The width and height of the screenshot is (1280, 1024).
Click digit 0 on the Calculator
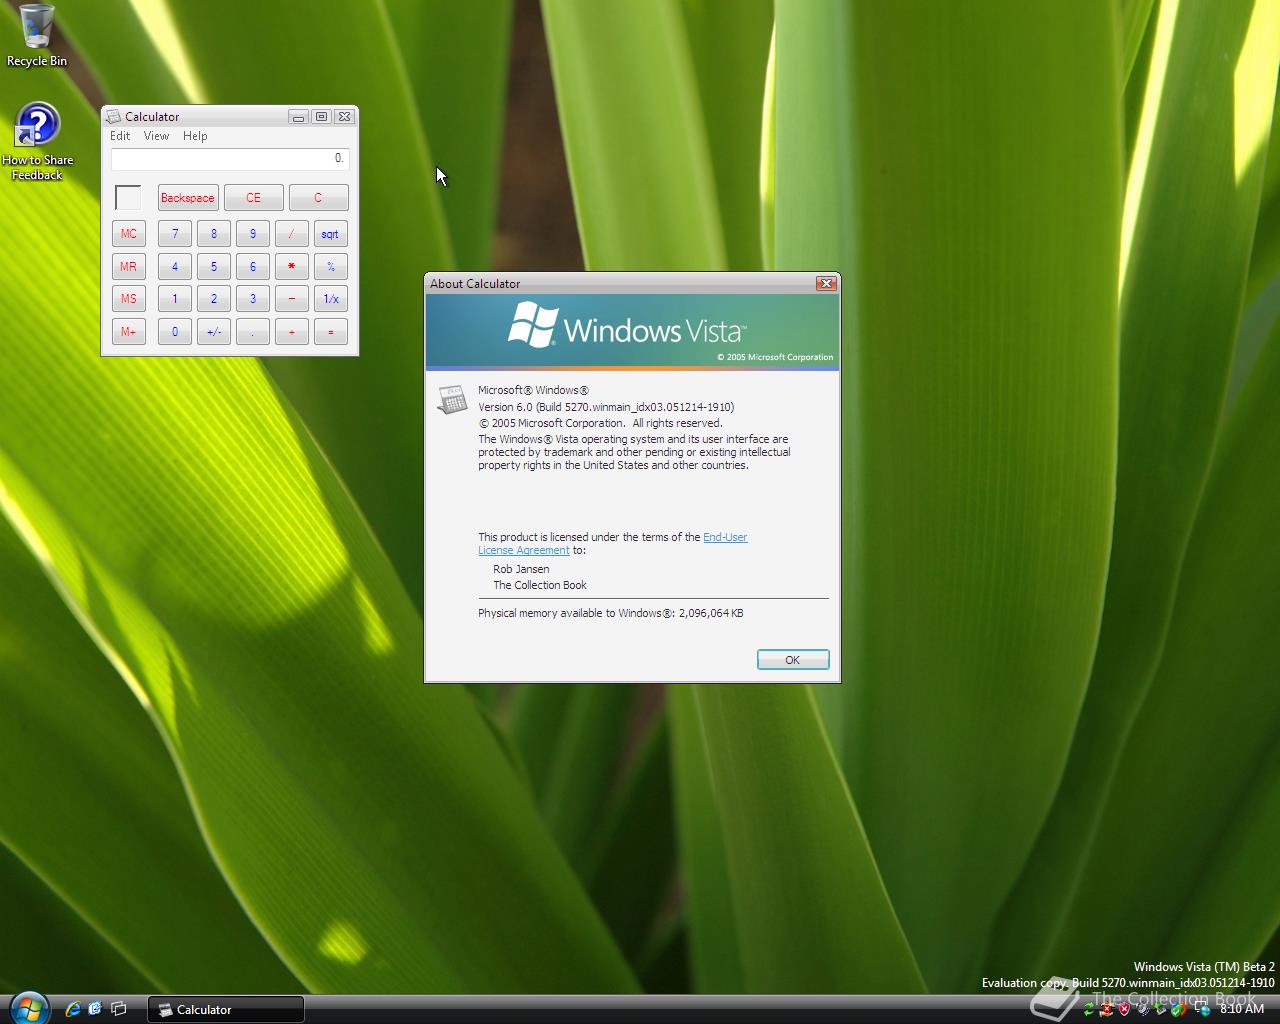tap(175, 332)
